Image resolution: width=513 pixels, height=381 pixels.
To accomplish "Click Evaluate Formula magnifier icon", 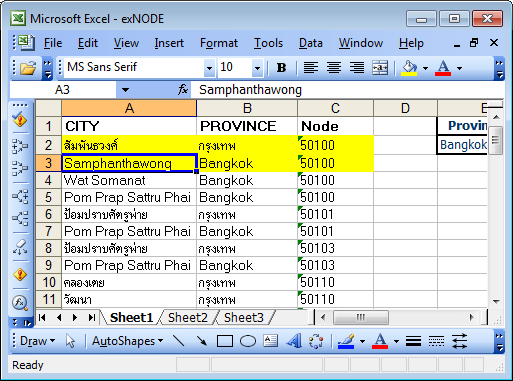I will click(x=20, y=303).
